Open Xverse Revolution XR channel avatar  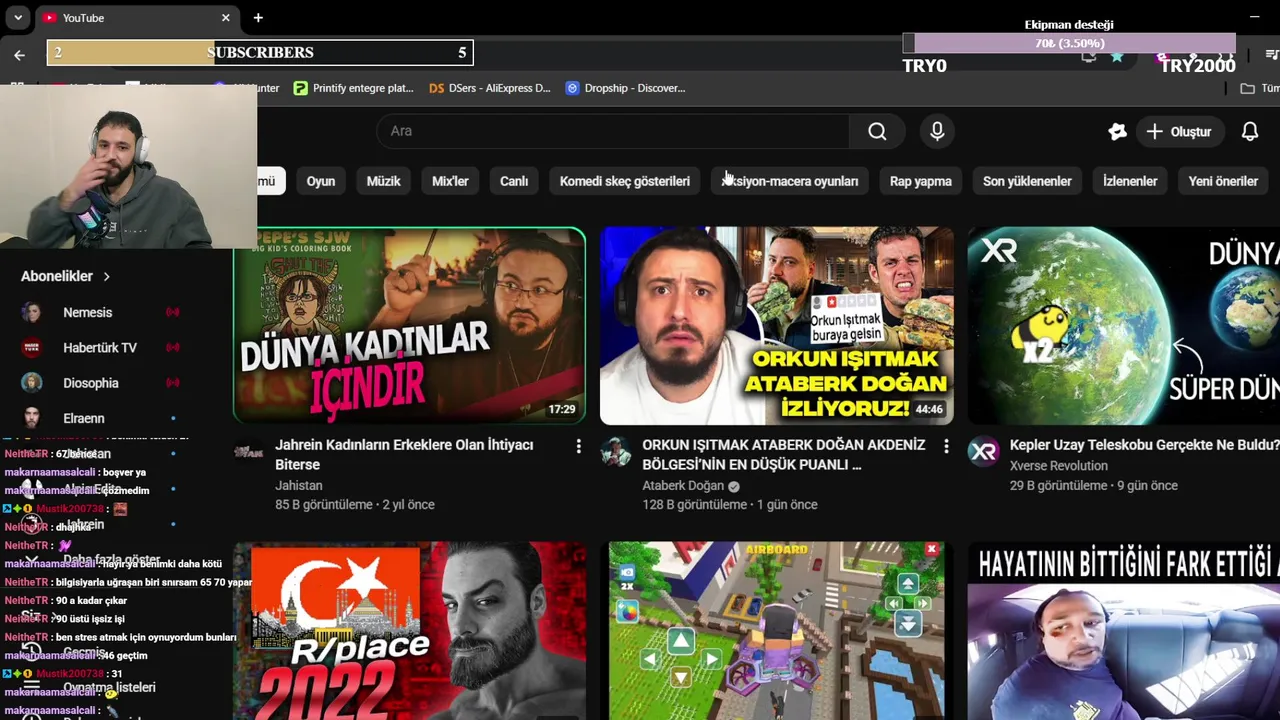pos(984,452)
